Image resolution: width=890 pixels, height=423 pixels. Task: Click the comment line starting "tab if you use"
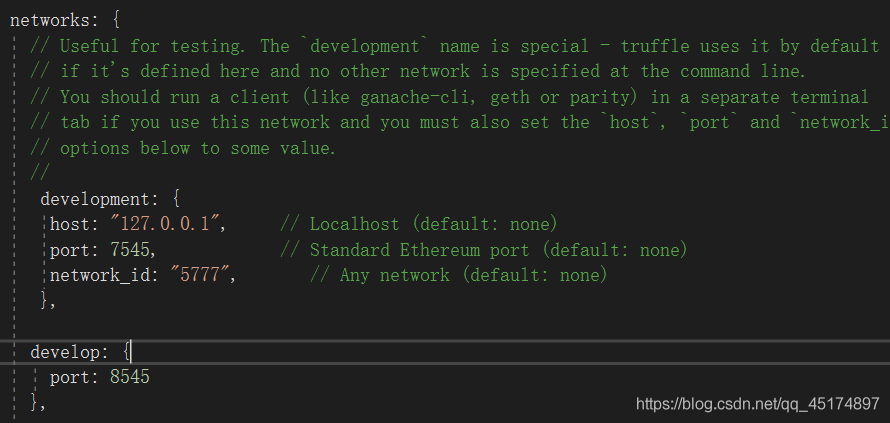[460, 123]
